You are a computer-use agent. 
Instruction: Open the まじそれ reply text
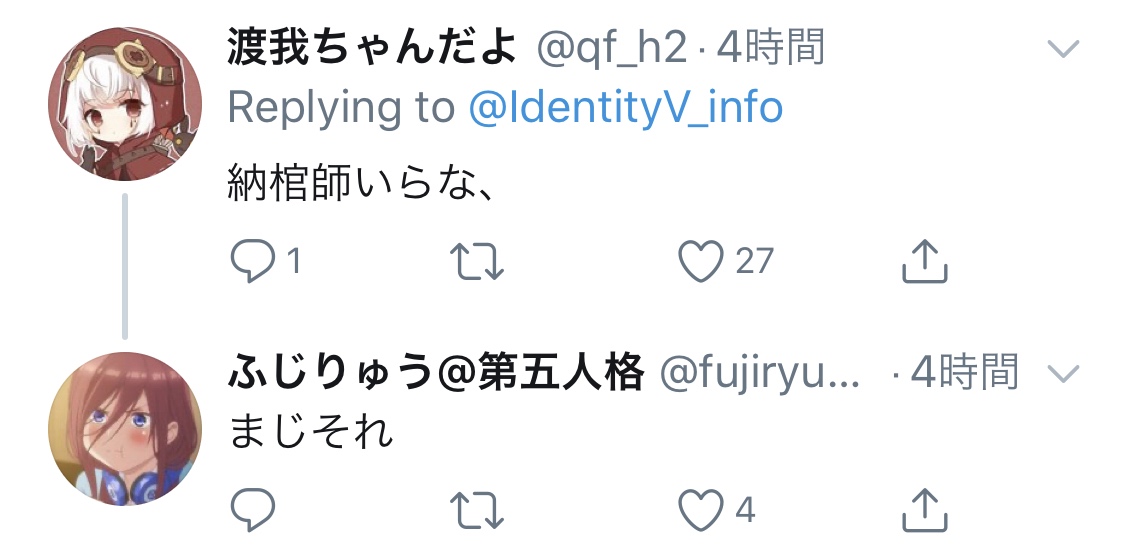click(x=311, y=432)
